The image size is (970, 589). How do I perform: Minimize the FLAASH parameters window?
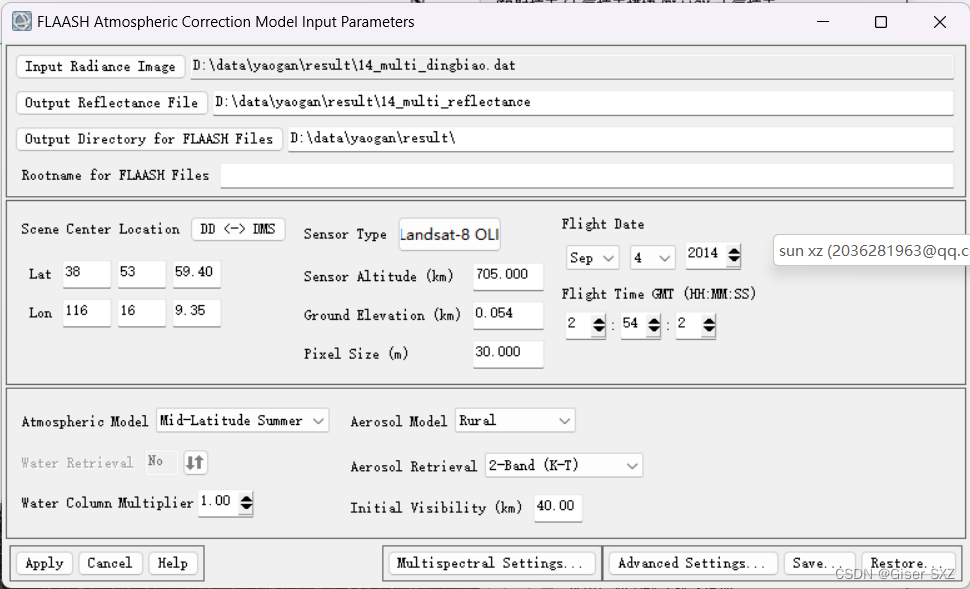pyautogui.click(x=823, y=22)
